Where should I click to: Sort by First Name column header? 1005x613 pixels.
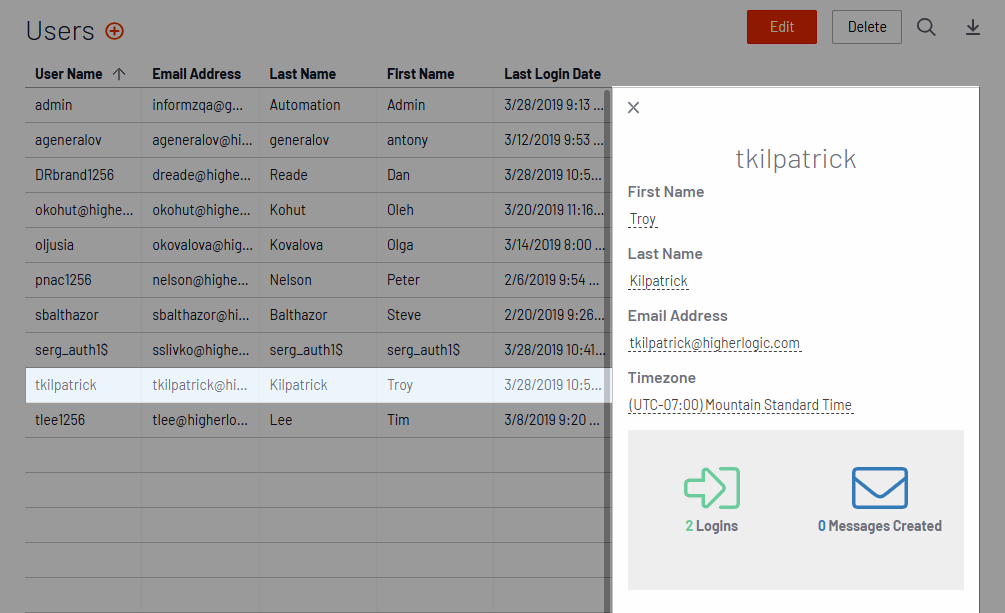coord(420,74)
